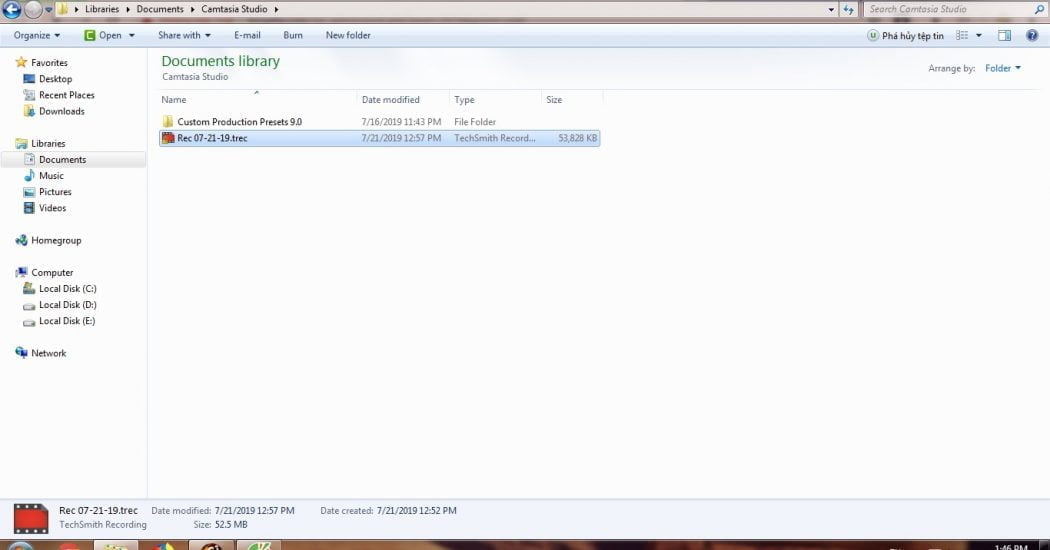Sort by the Size column header
Screen dimensions: 1050x550
point(554,100)
